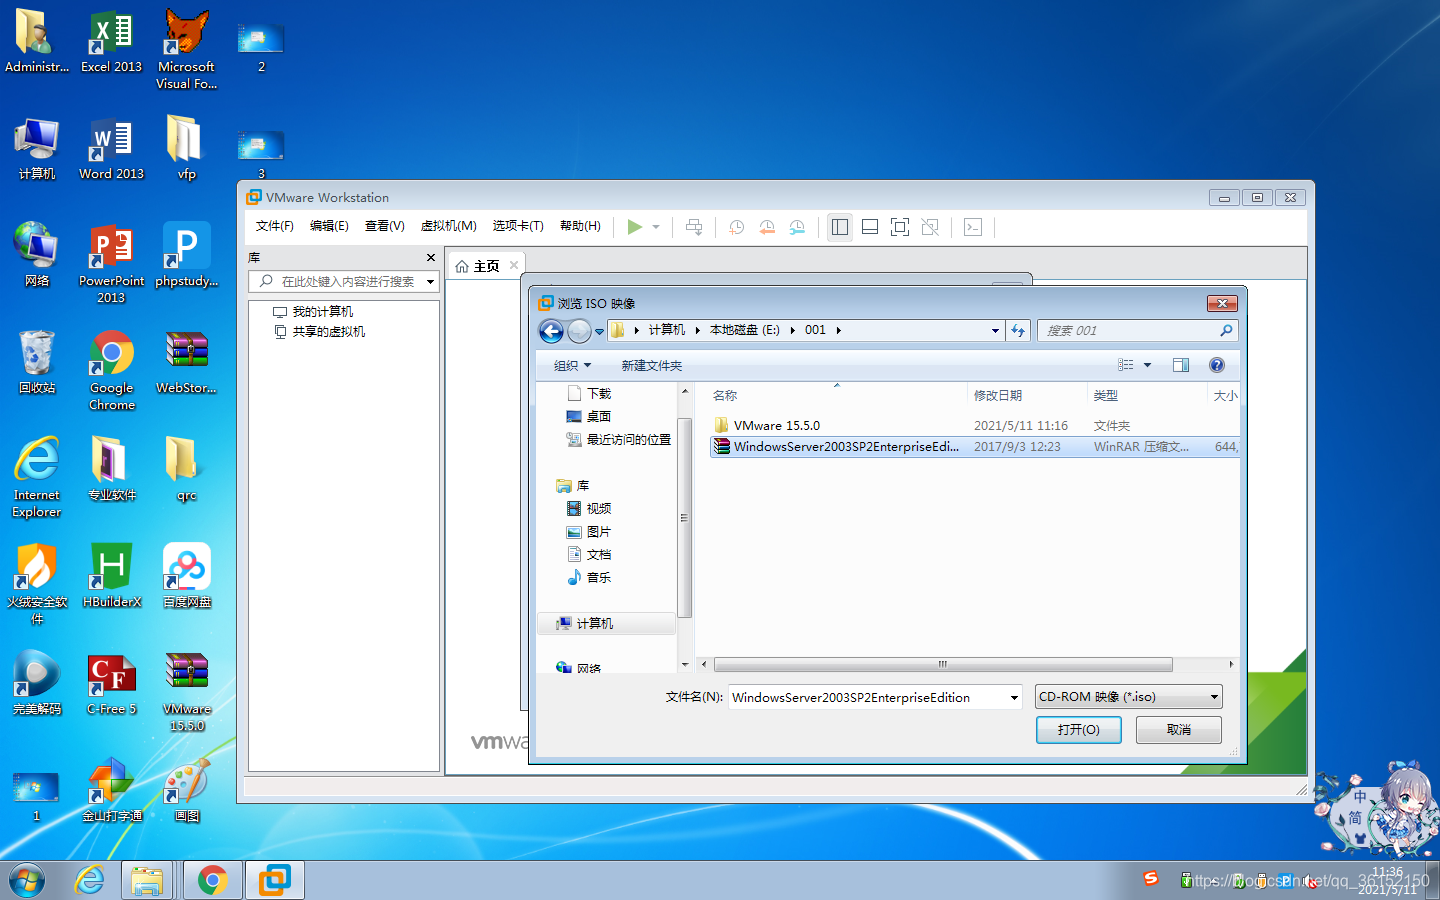Open the address bar history dropdown

pyautogui.click(x=995, y=330)
